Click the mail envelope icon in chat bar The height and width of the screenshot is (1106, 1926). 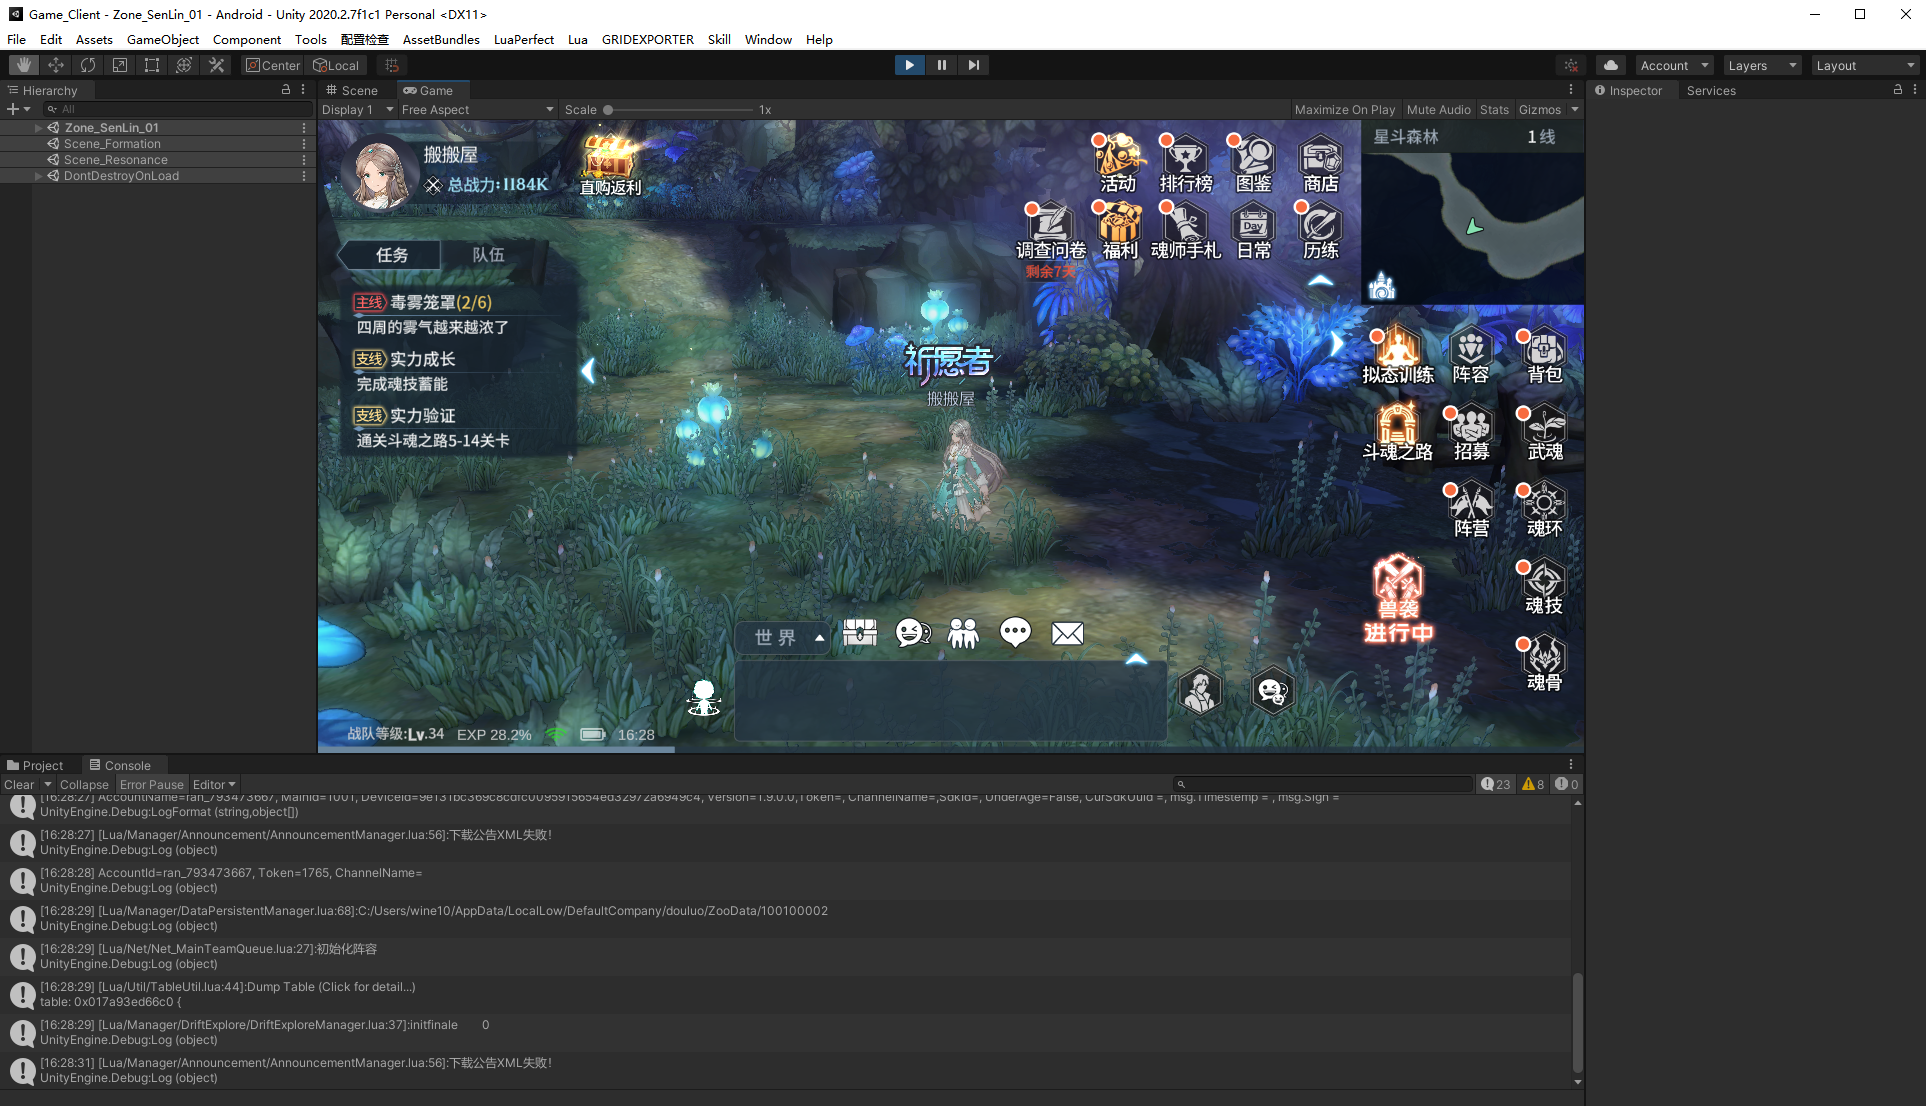pos(1067,633)
